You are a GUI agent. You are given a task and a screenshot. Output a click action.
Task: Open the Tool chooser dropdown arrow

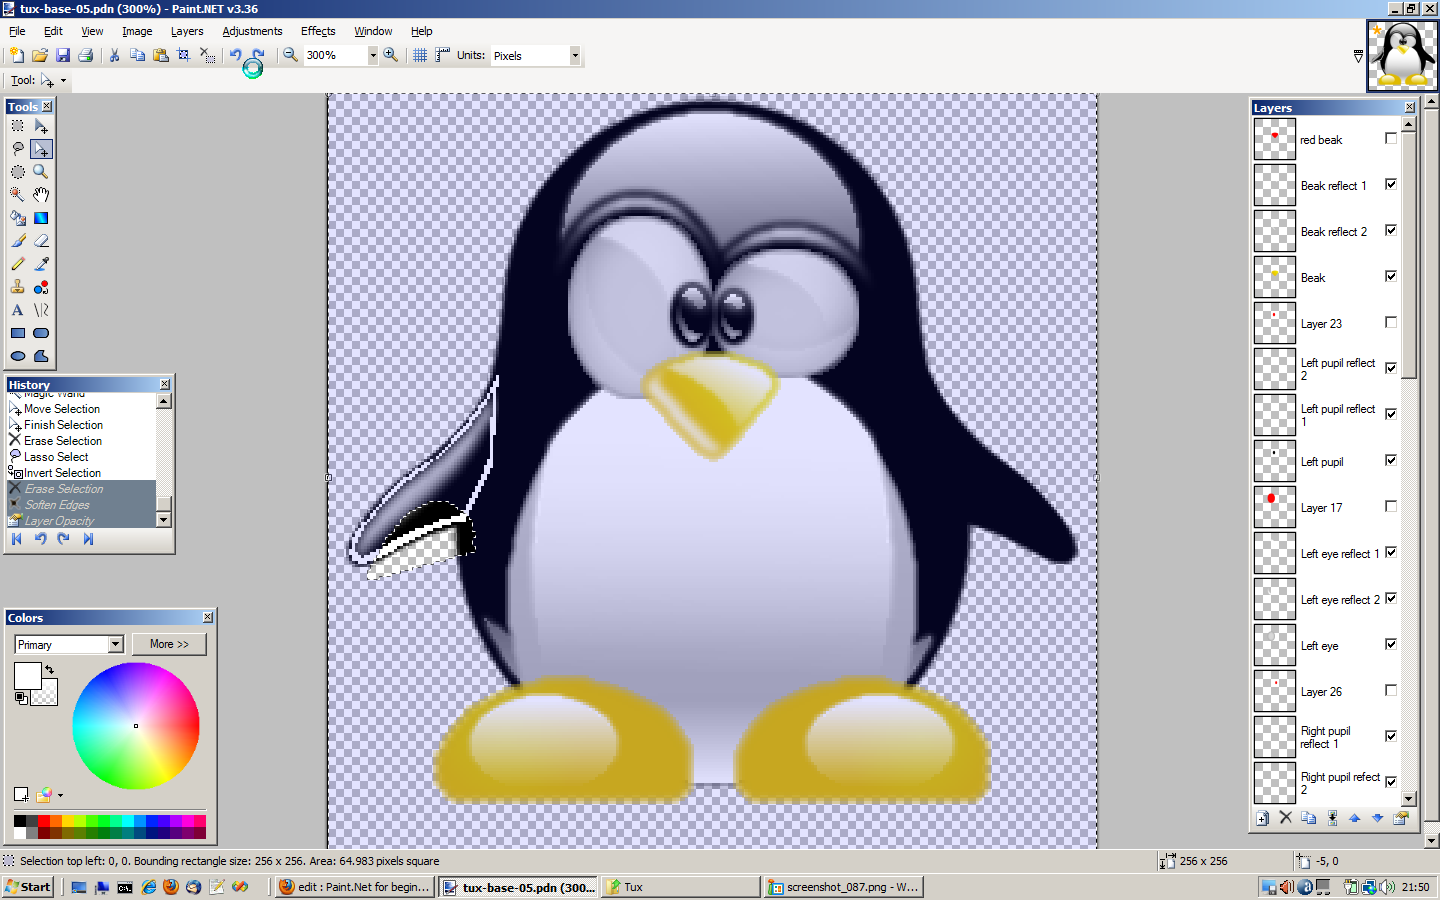point(63,81)
